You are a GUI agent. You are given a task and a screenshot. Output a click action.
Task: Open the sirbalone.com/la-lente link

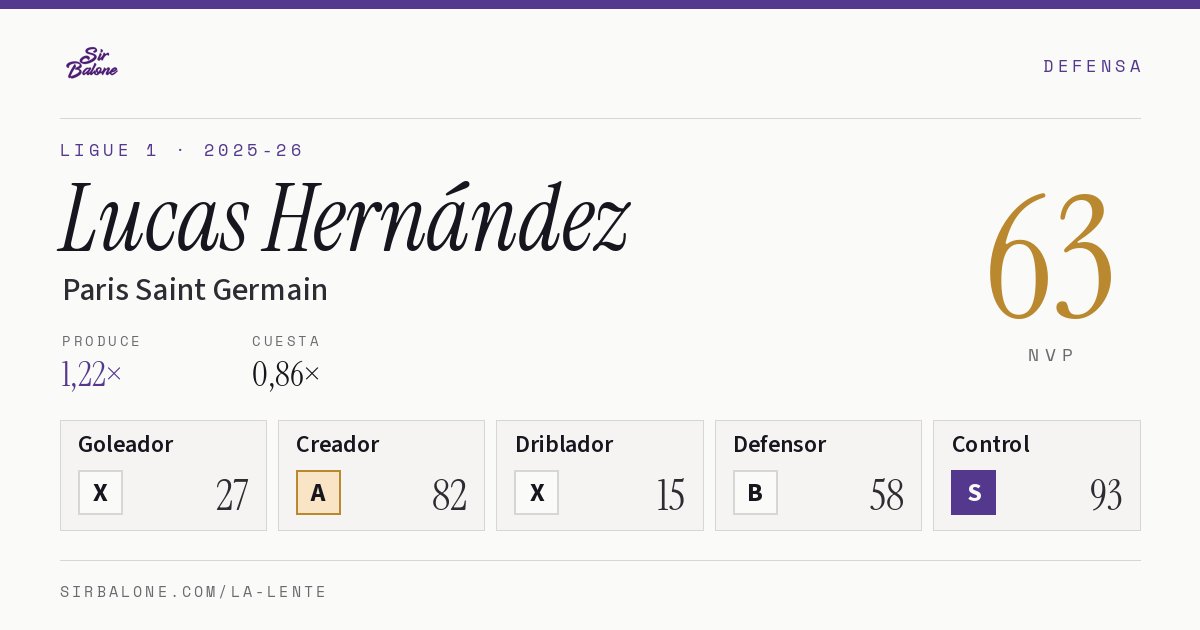tap(194, 592)
